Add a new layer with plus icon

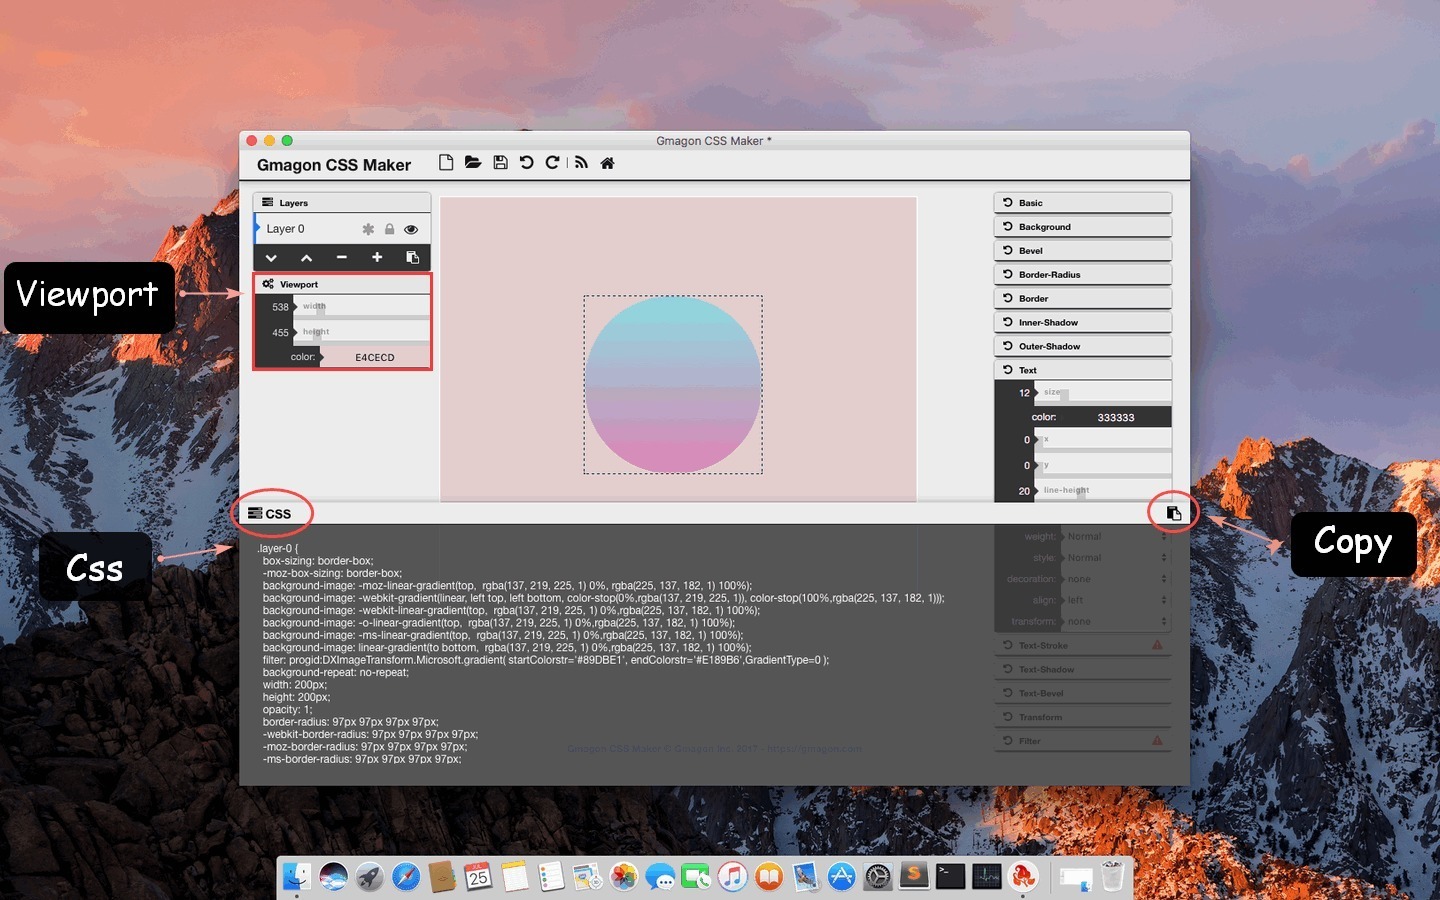pos(377,258)
